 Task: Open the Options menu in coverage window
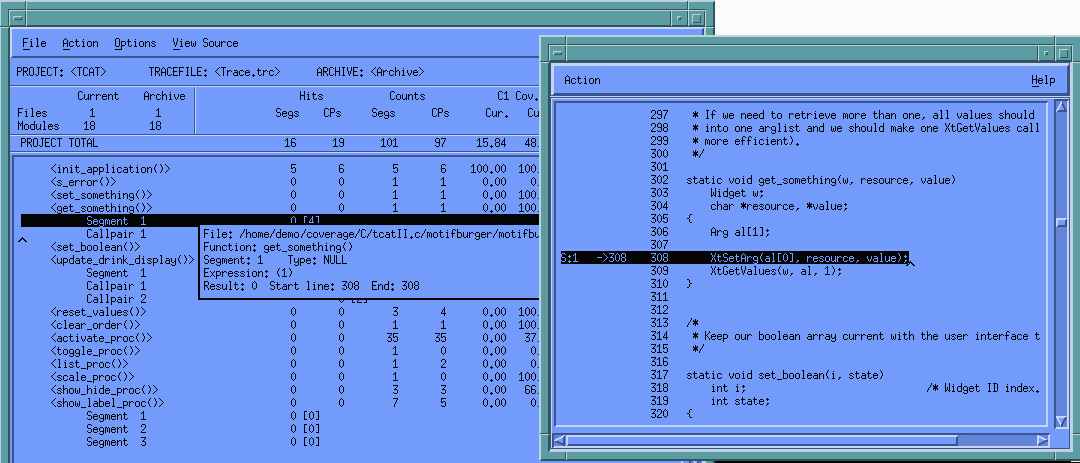click(135, 43)
